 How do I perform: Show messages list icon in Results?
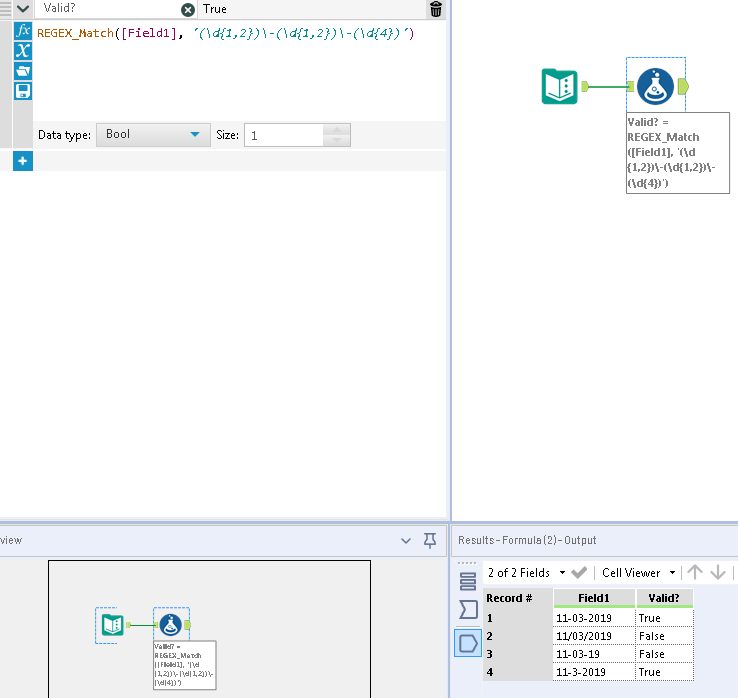(468, 581)
